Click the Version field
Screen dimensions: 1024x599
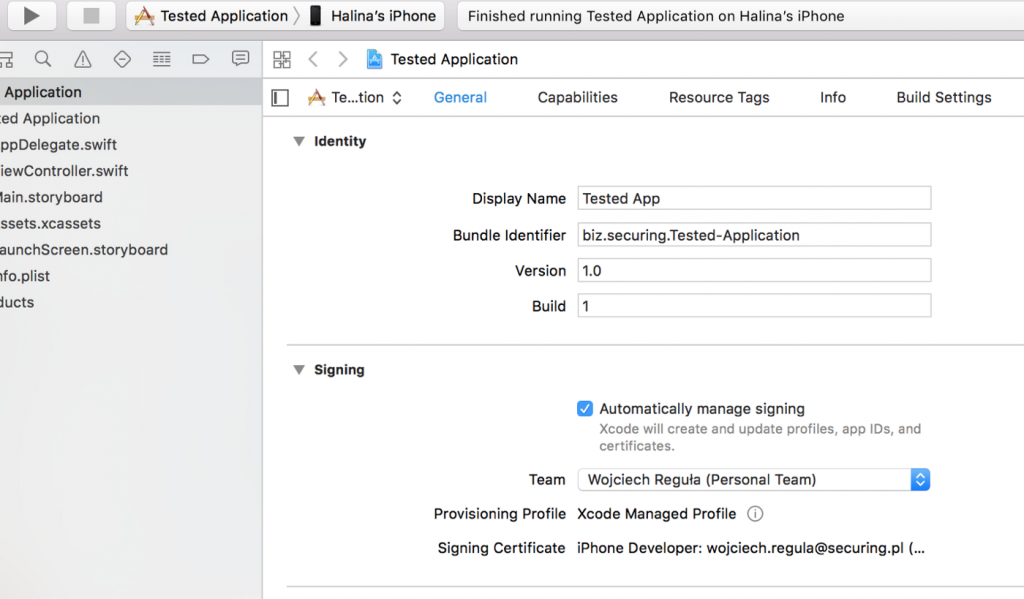point(754,270)
